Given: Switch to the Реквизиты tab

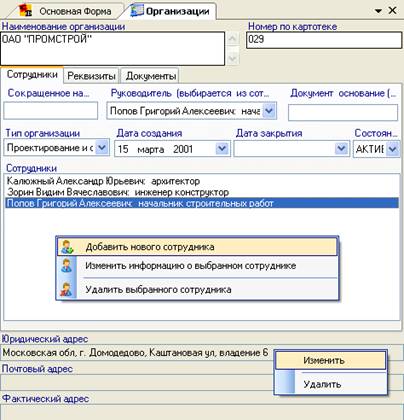Looking at the screenshot, I should pyautogui.click(x=91, y=76).
